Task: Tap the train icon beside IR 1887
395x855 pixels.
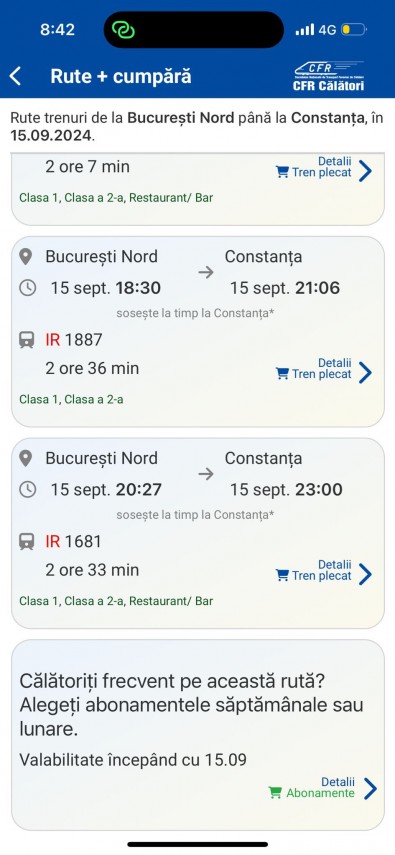Action: coord(26,340)
